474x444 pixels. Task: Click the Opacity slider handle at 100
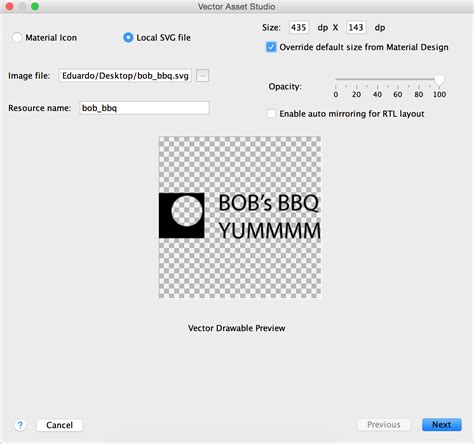[x=439, y=80]
